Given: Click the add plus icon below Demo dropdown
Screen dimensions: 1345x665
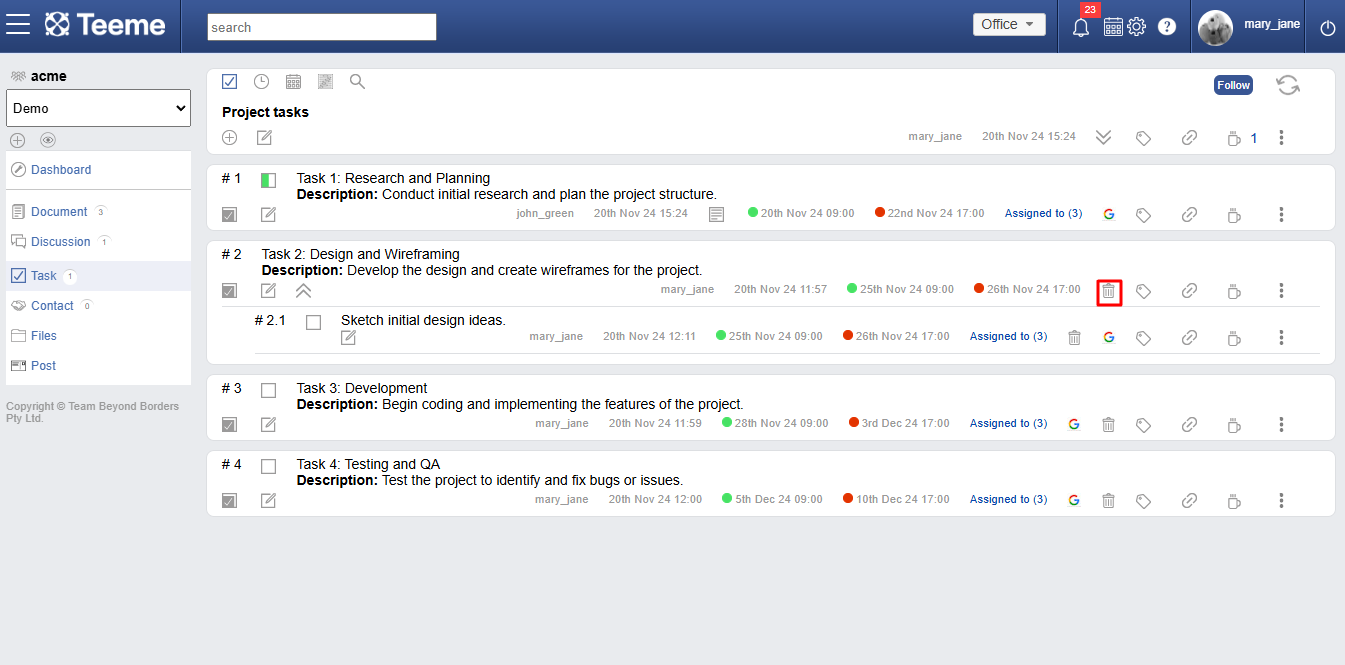Looking at the screenshot, I should click(x=18, y=140).
